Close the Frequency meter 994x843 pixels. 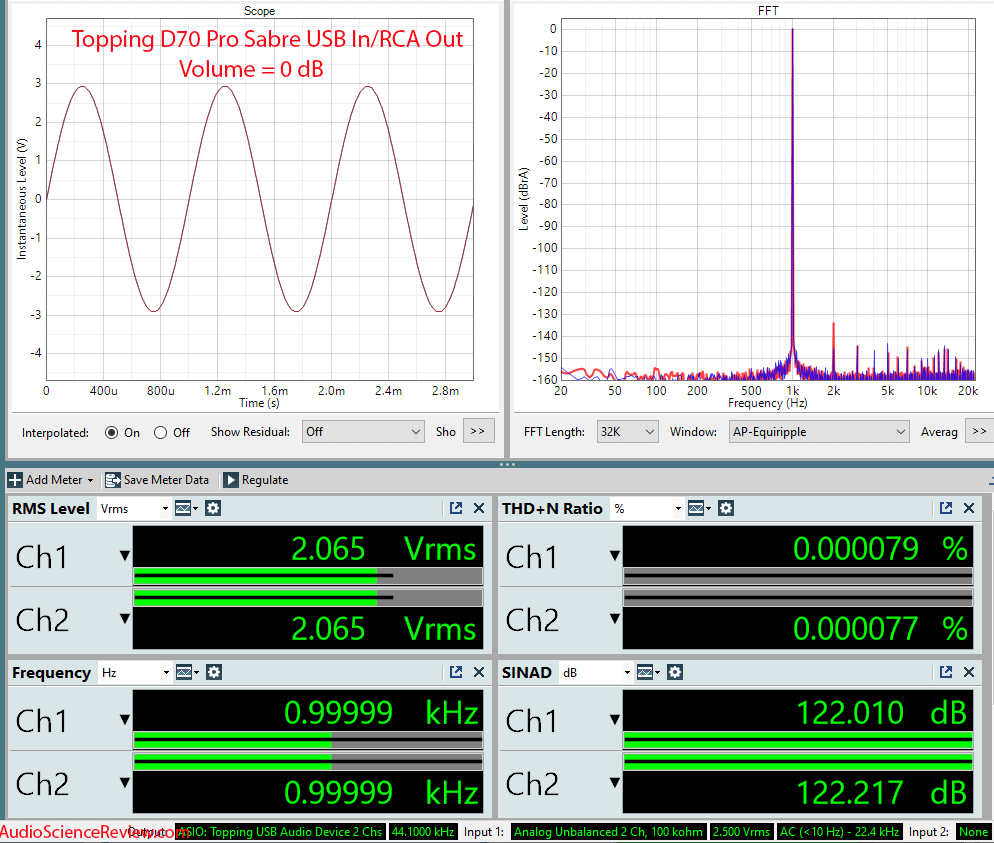click(x=479, y=672)
